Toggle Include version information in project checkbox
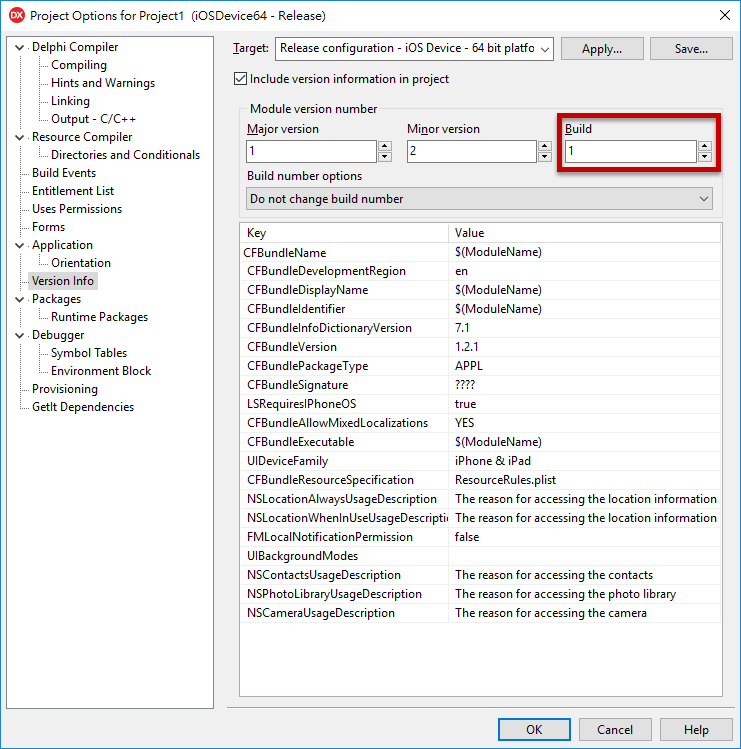This screenshot has width=741, height=749. coord(240,79)
